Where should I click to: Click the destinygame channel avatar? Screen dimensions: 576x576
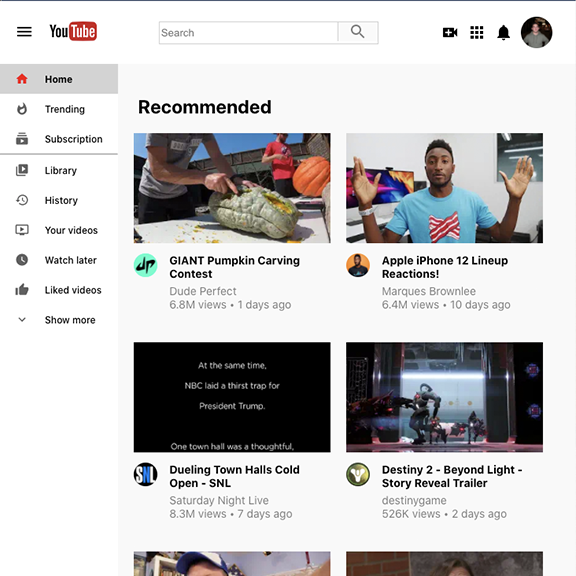[358, 474]
